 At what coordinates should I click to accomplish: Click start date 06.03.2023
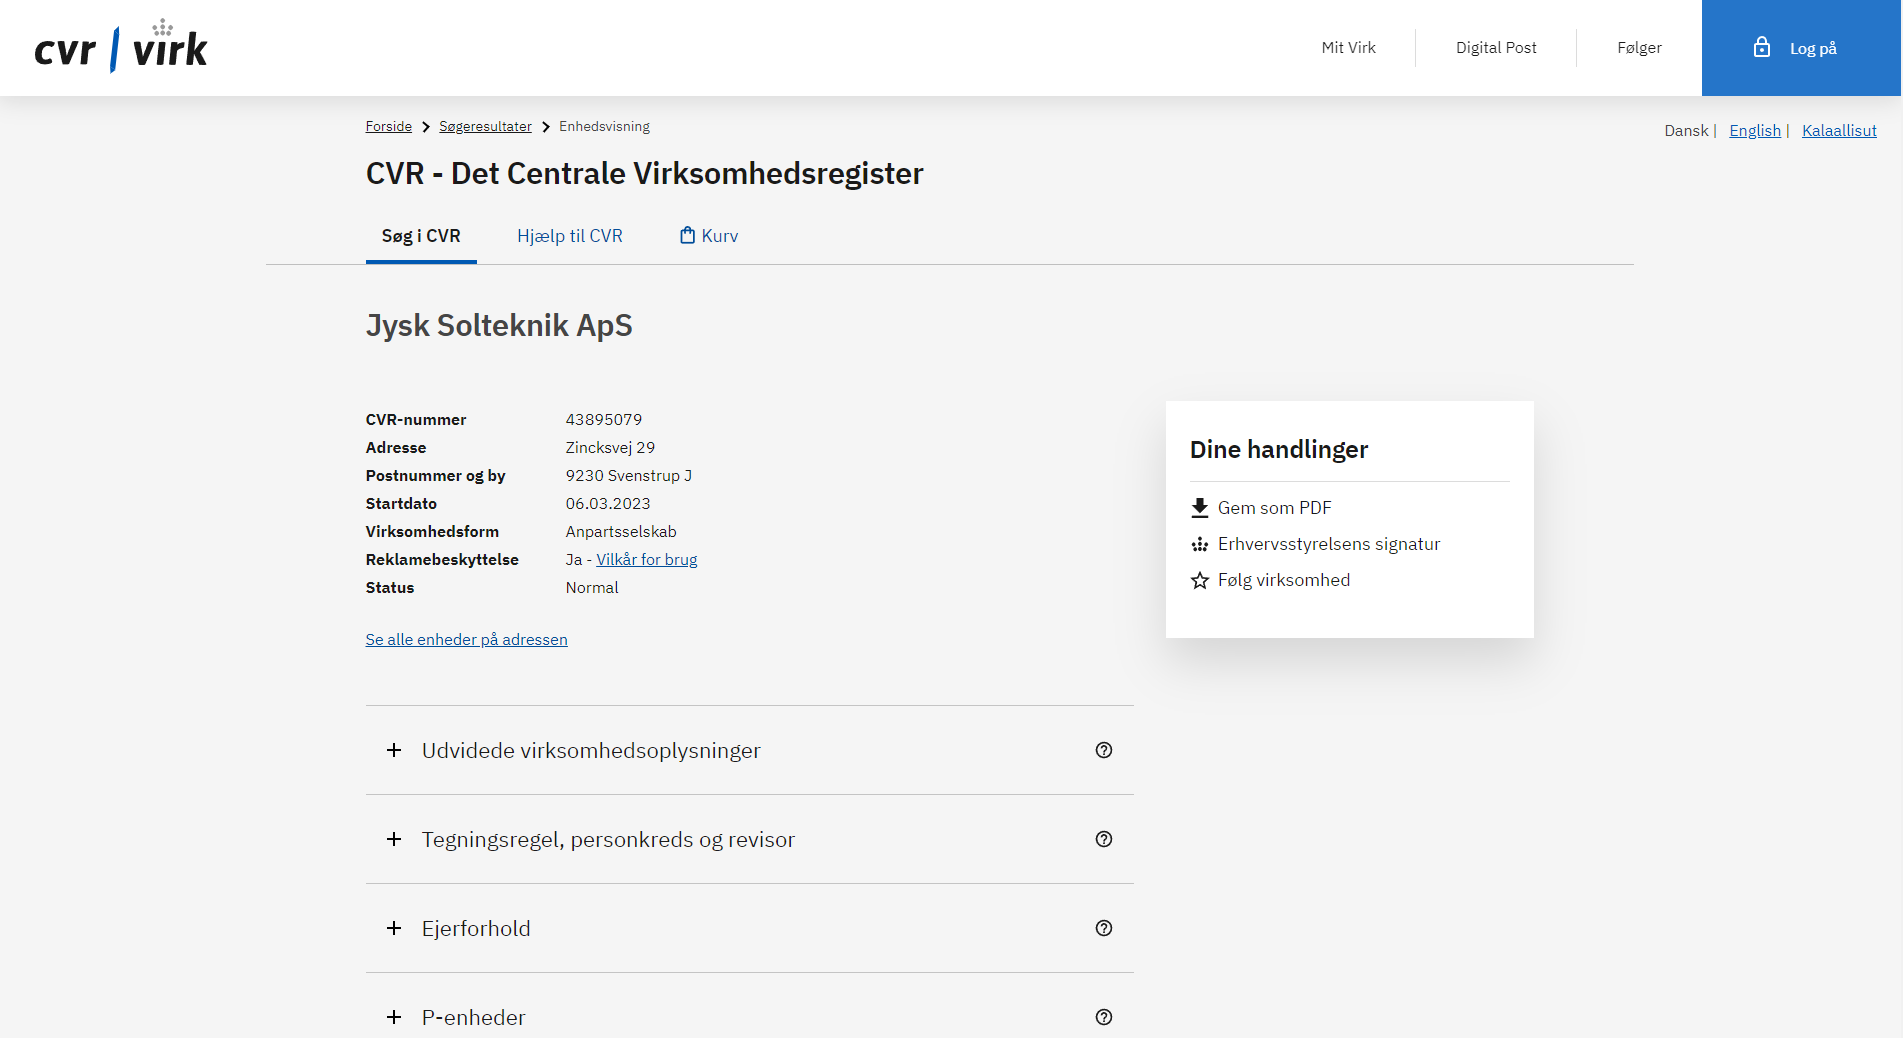[x=608, y=503]
